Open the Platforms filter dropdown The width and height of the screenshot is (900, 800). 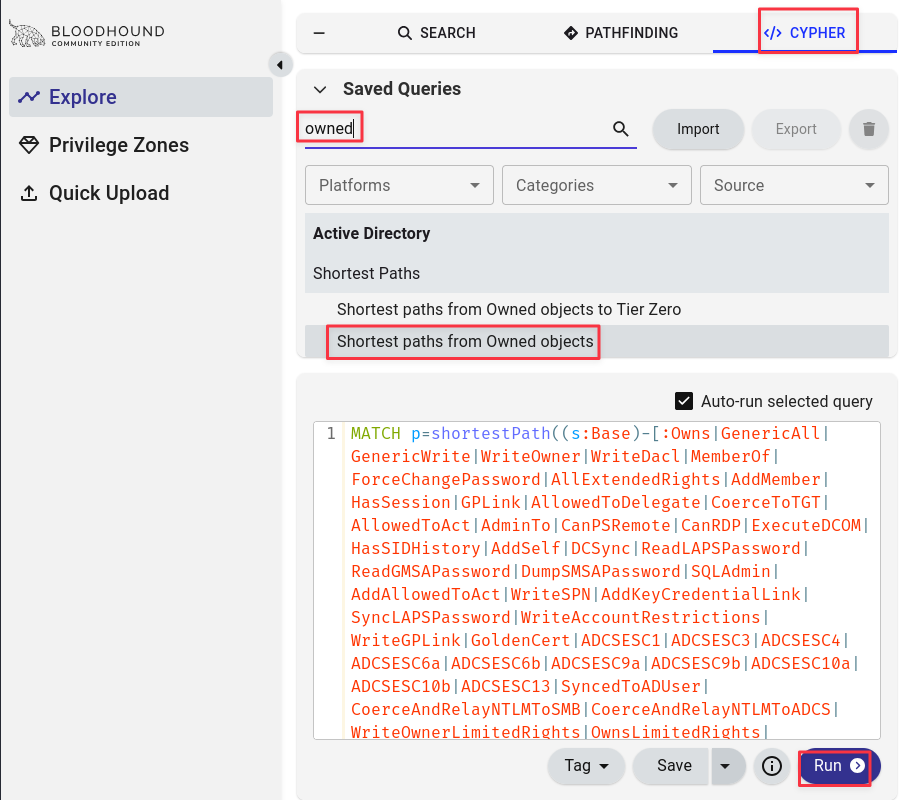coord(399,185)
